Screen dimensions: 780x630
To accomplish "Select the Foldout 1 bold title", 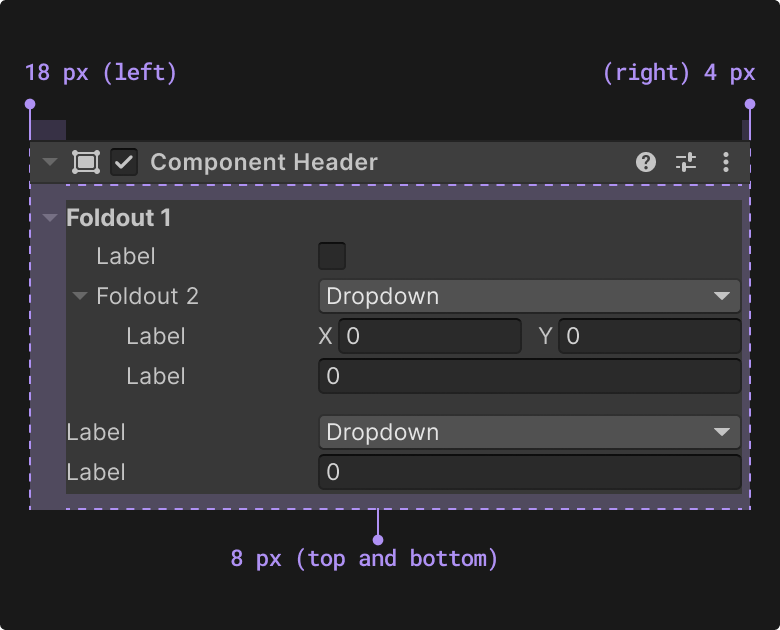I will click(118, 217).
